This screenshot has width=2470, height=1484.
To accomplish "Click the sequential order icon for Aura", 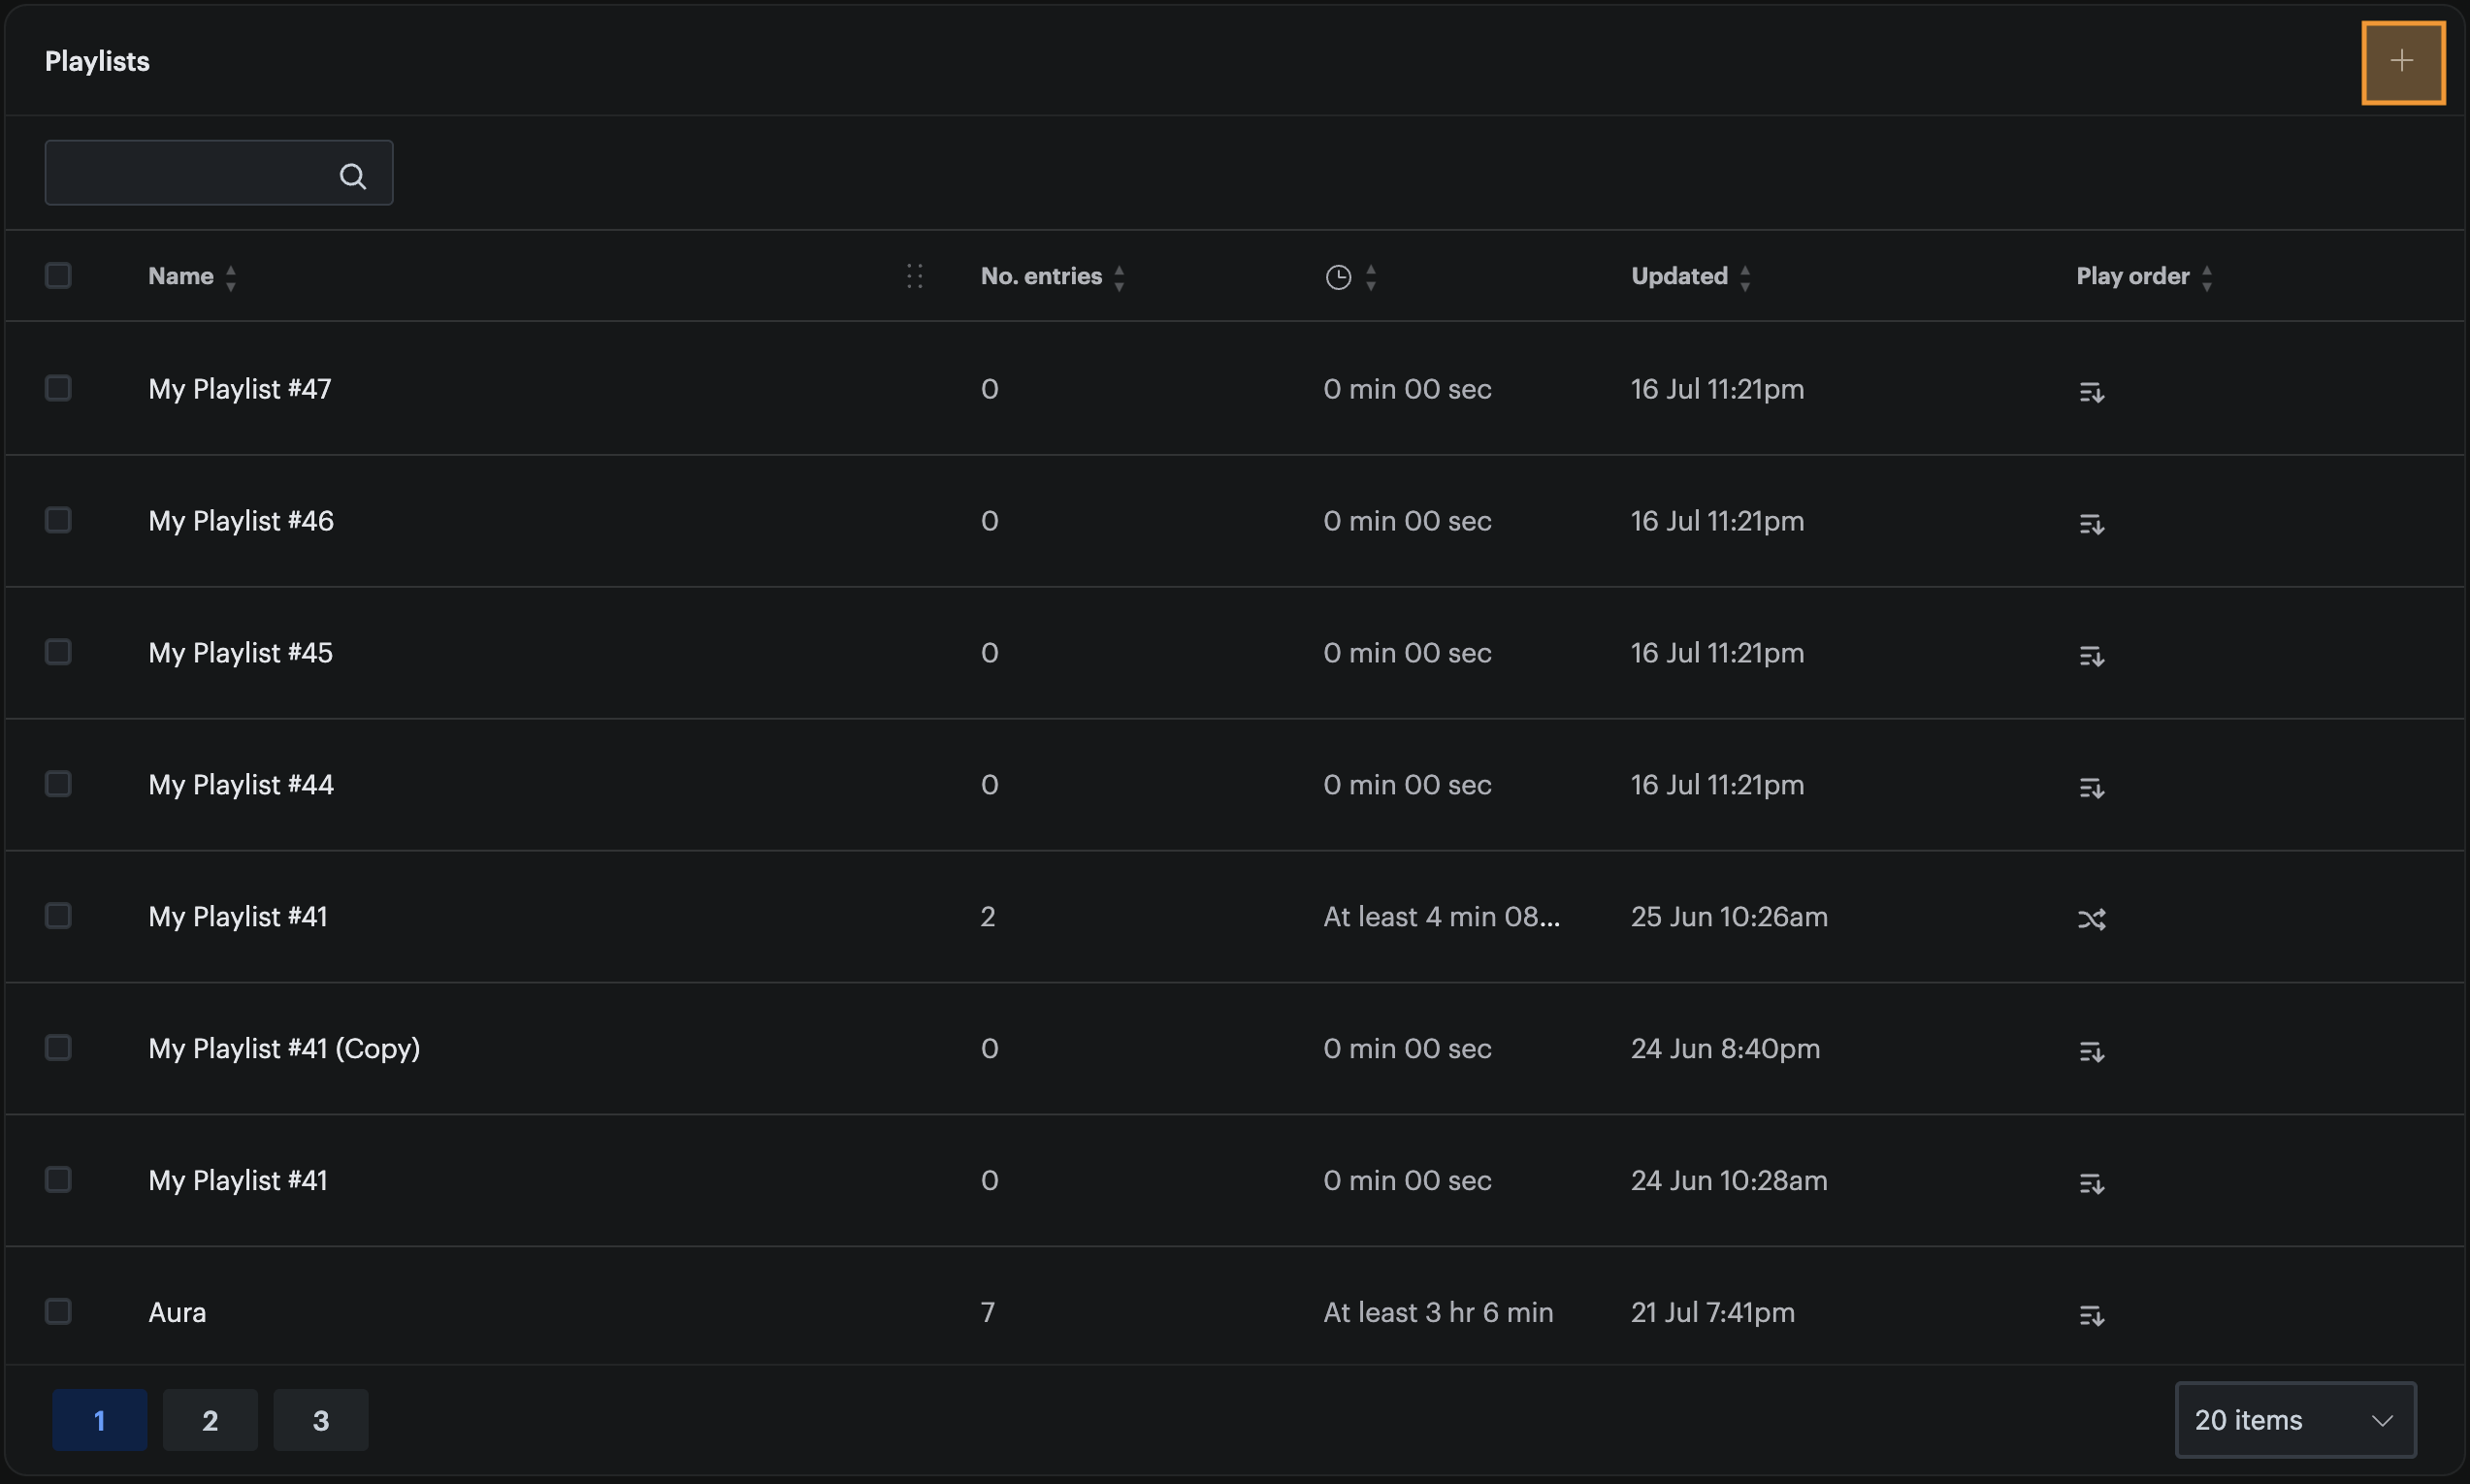I will coord(2091,1314).
